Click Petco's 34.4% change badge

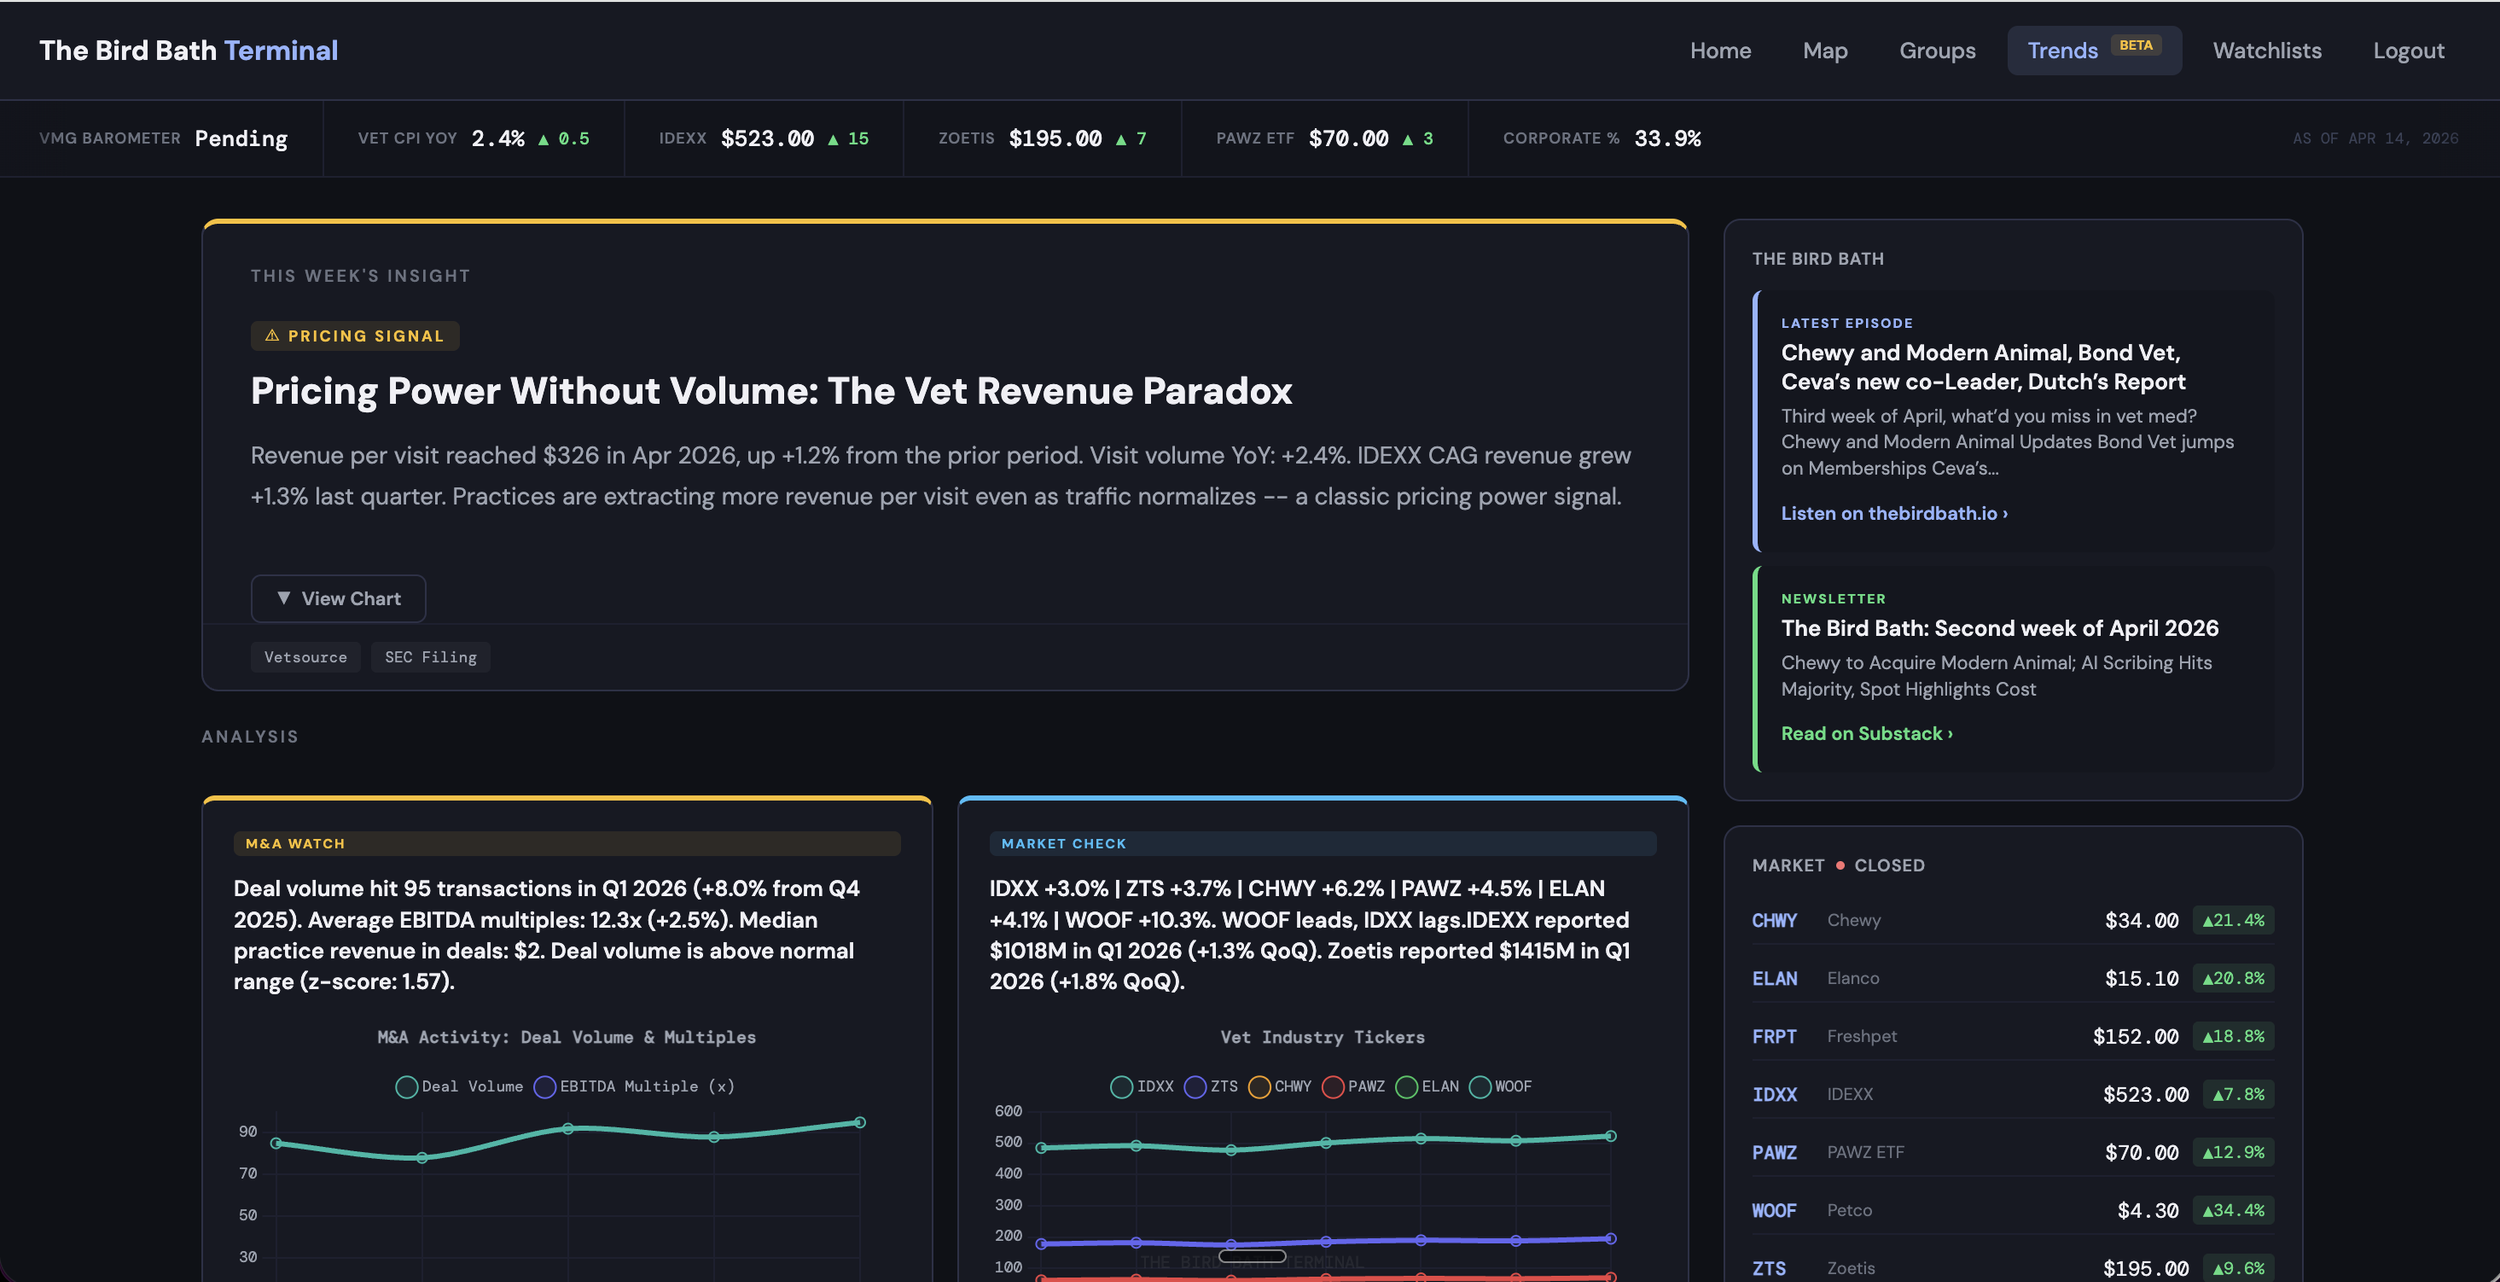[2233, 1210]
